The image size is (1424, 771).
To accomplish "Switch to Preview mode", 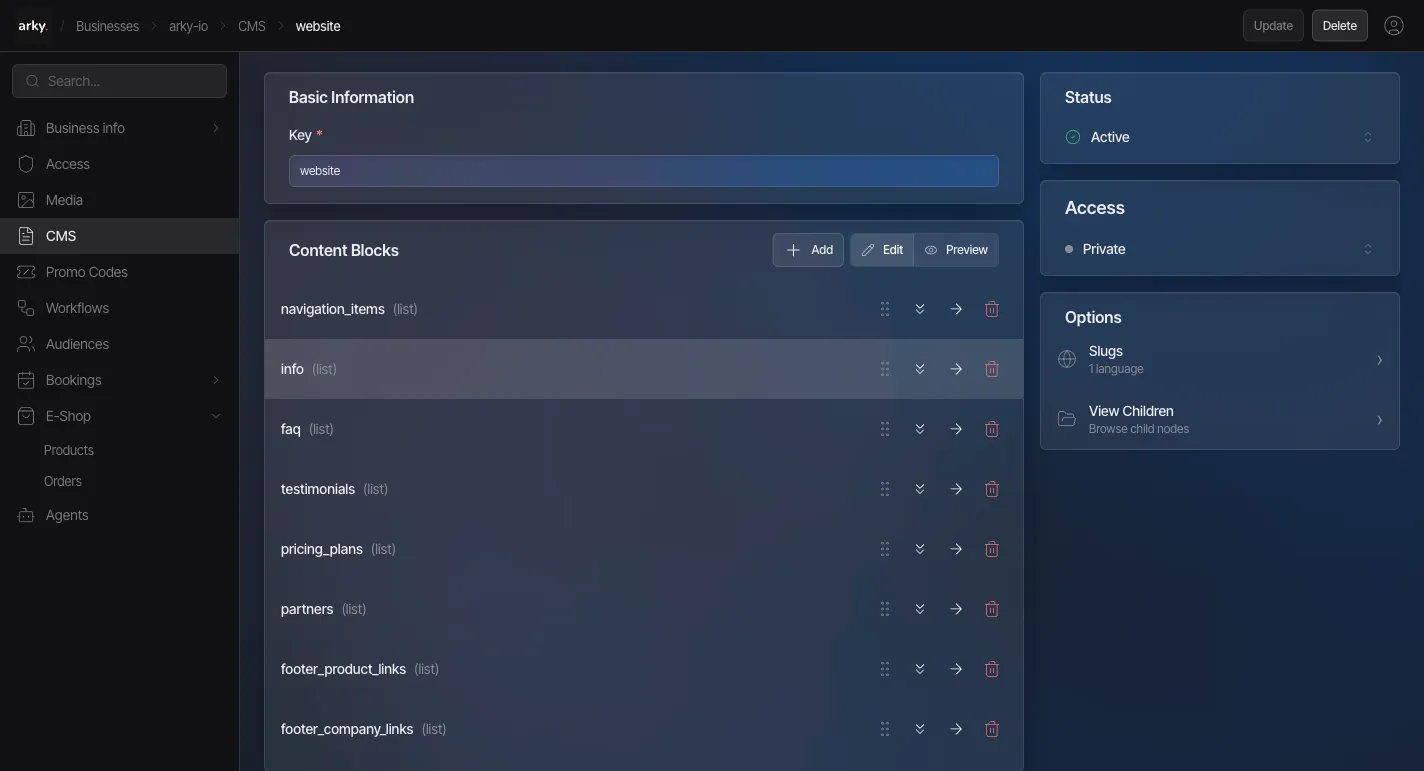I will tap(955, 249).
